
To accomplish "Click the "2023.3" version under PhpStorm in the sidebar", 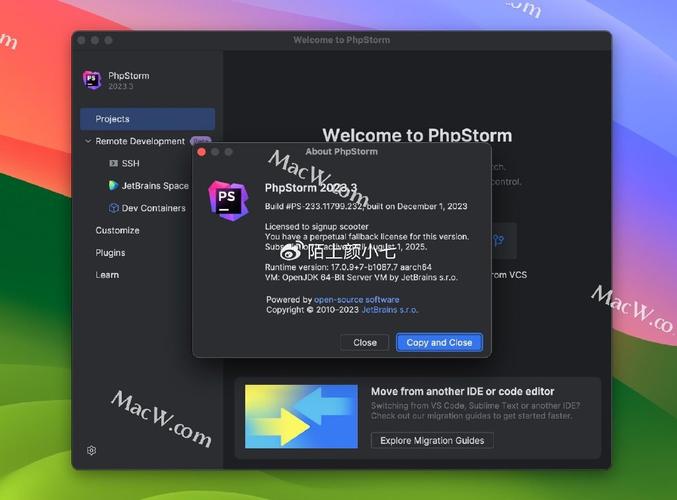I will pyautogui.click(x=121, y=86).
